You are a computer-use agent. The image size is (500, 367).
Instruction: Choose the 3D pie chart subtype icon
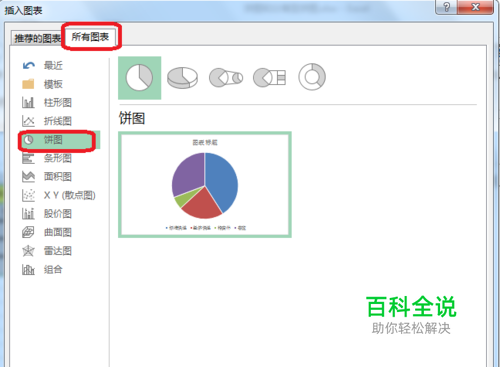click(182, 78)
